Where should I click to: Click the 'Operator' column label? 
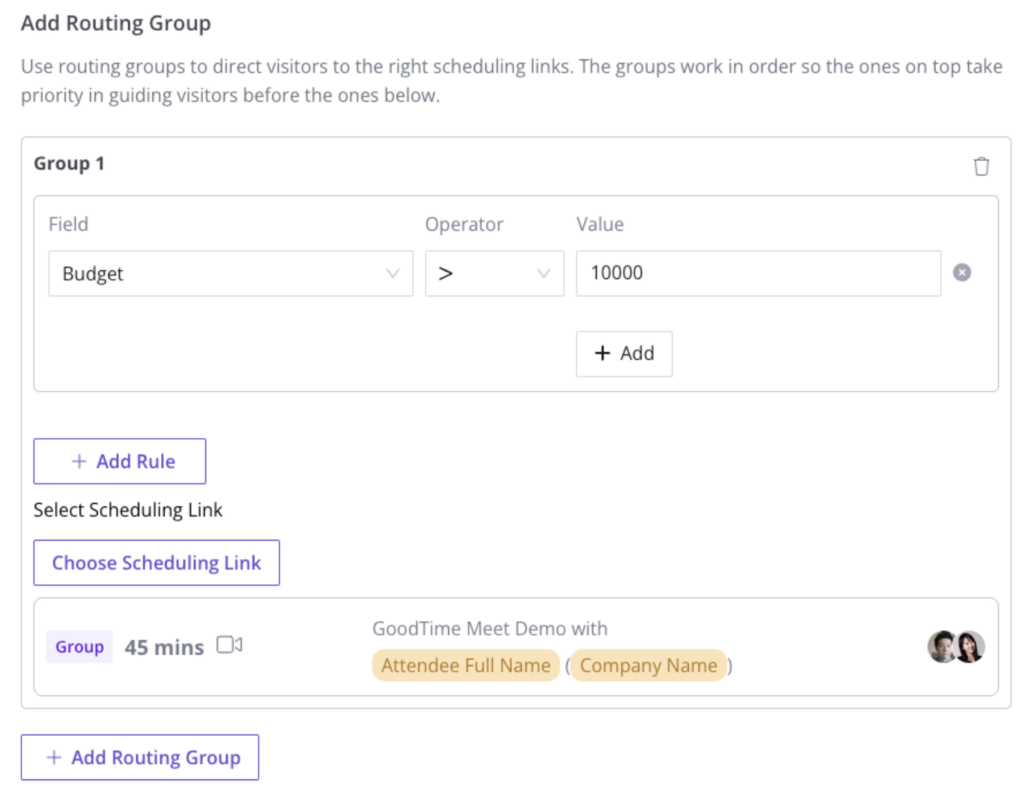464,225
